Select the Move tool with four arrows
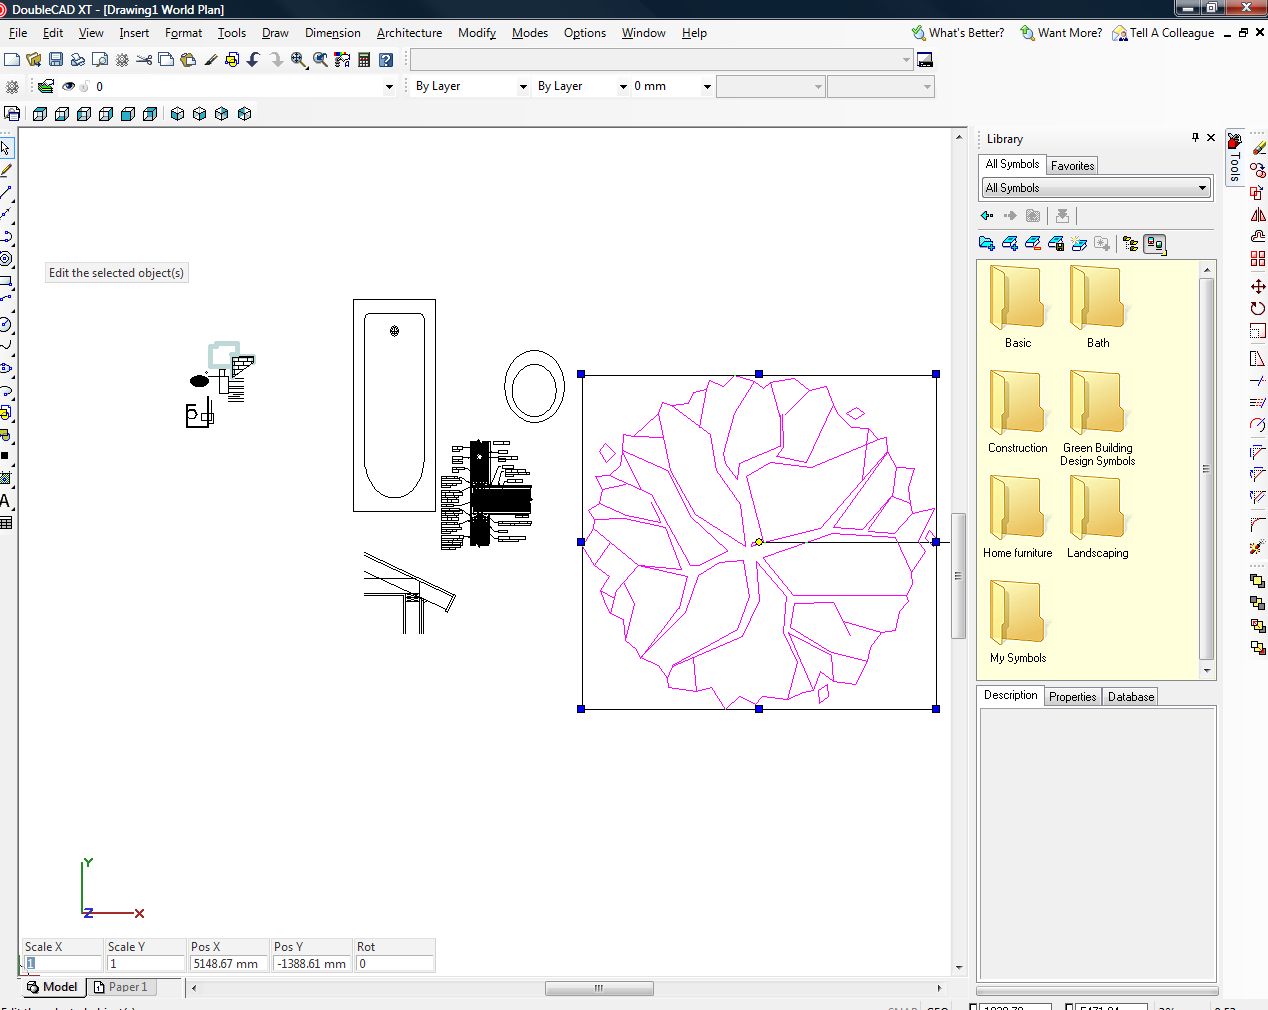The width and height of the screenshot is (1268, 1010). coord(1258,286)
